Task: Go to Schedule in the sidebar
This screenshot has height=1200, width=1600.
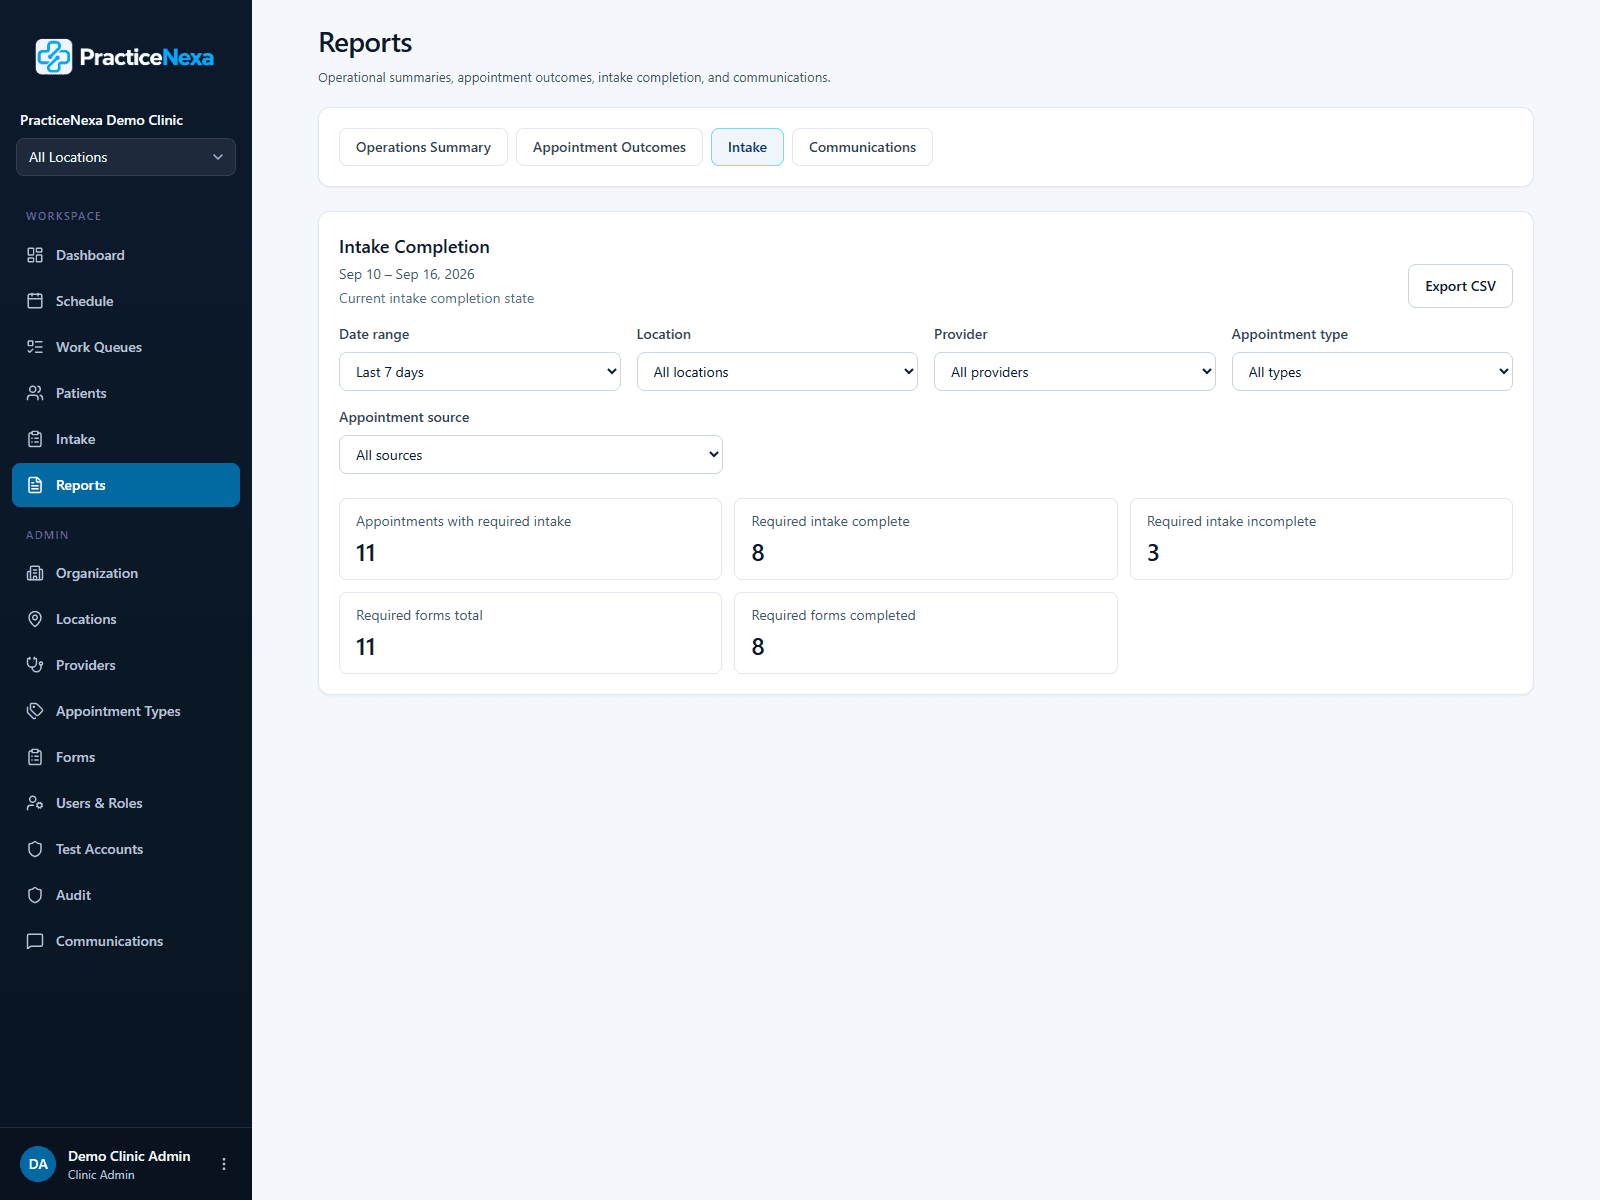Action: coord(126,301)
